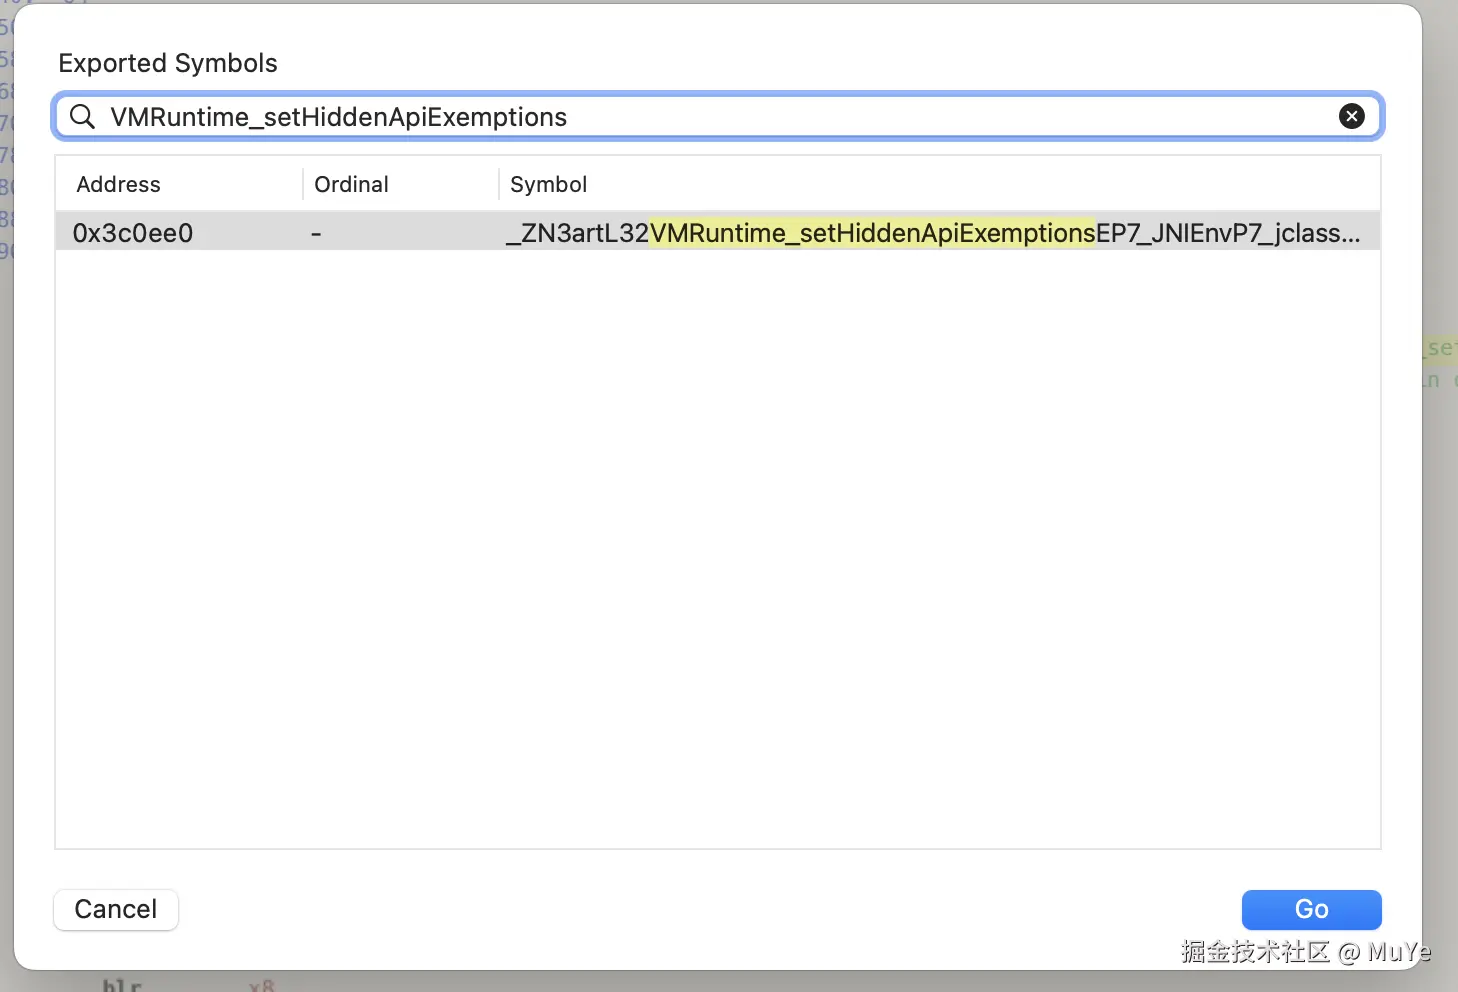Viewport: 1458px width, 992px height.
Task: Sort results by the Symbol column header
Action: (548, 184)
